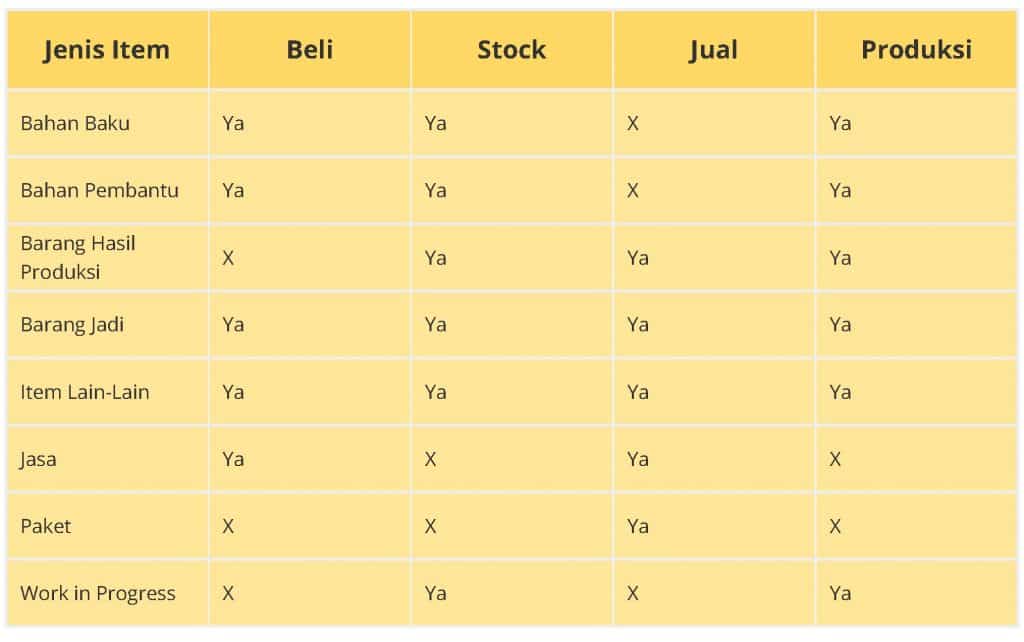Click the Barang Jadi row label
This screenshot has width=1024, height=642.
coord(72,325)
